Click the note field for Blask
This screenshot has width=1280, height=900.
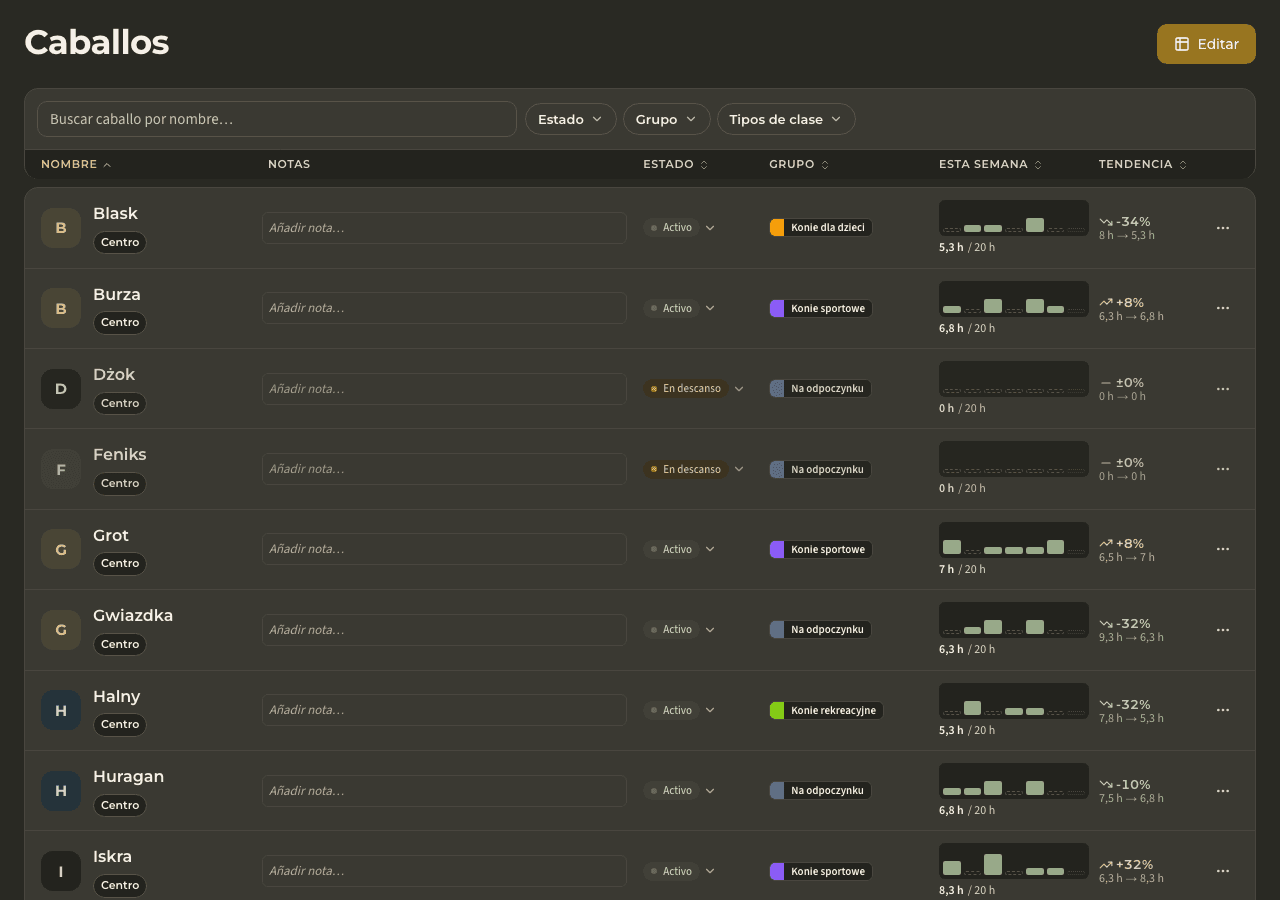[444, 228]
